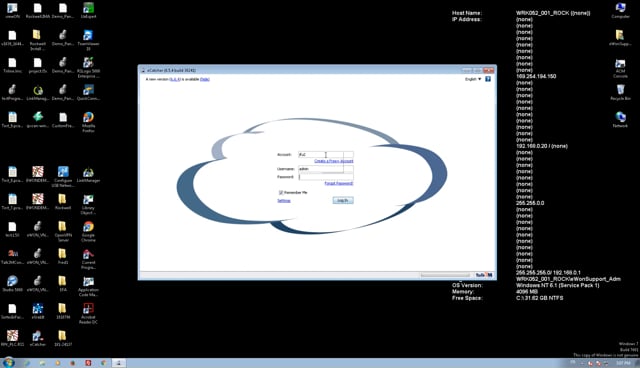Screen dimensions: 640x368
Task: Select the Mozilla Firefox desktop icon
Action: [x=88, y=122]
